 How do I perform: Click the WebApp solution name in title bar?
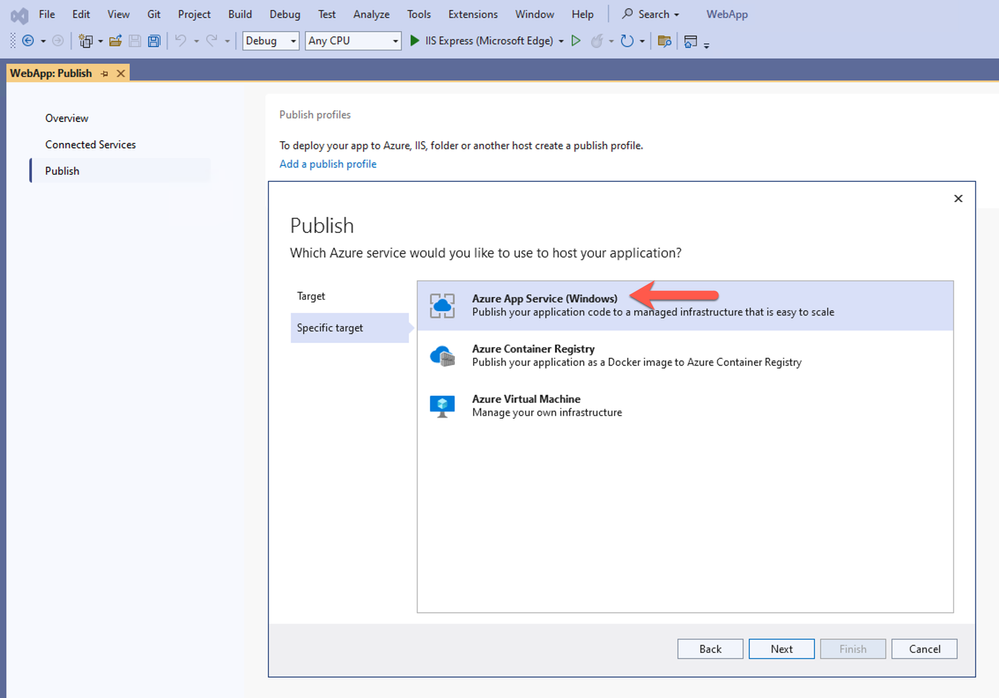[x=727, y=14]
